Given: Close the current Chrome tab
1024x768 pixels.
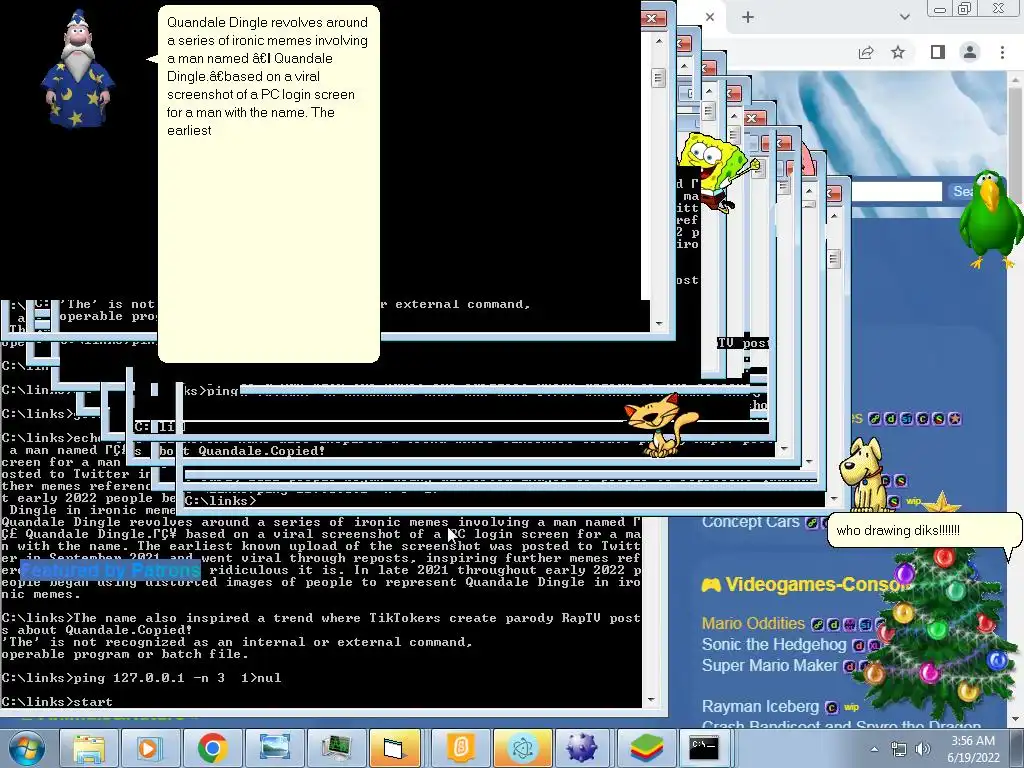Looking at the screenshot, I should (x=710, y=17).
